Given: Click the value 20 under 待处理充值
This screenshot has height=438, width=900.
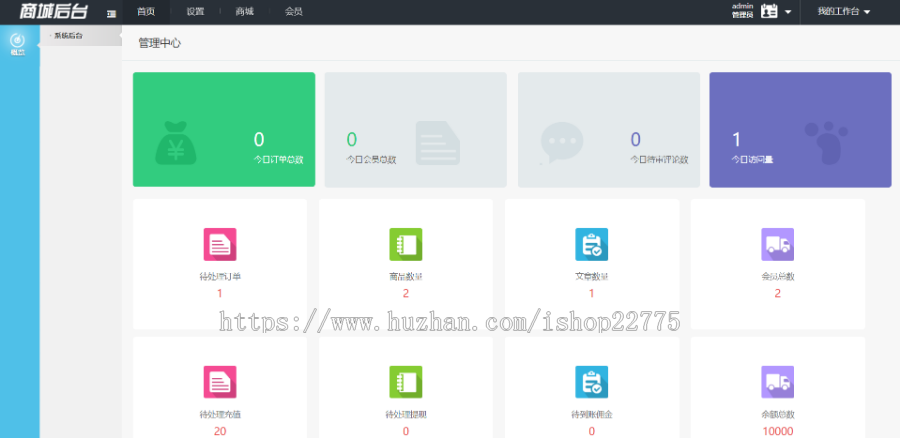Looking at the screenshot, I should point(220,432).
